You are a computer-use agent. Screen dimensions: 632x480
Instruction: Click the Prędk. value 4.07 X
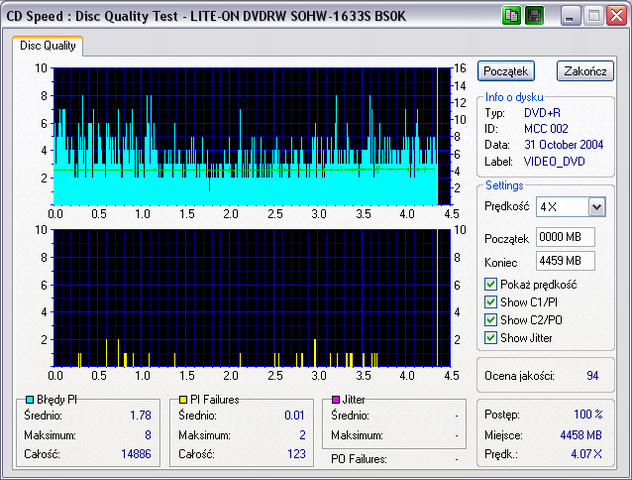point(586,454)
